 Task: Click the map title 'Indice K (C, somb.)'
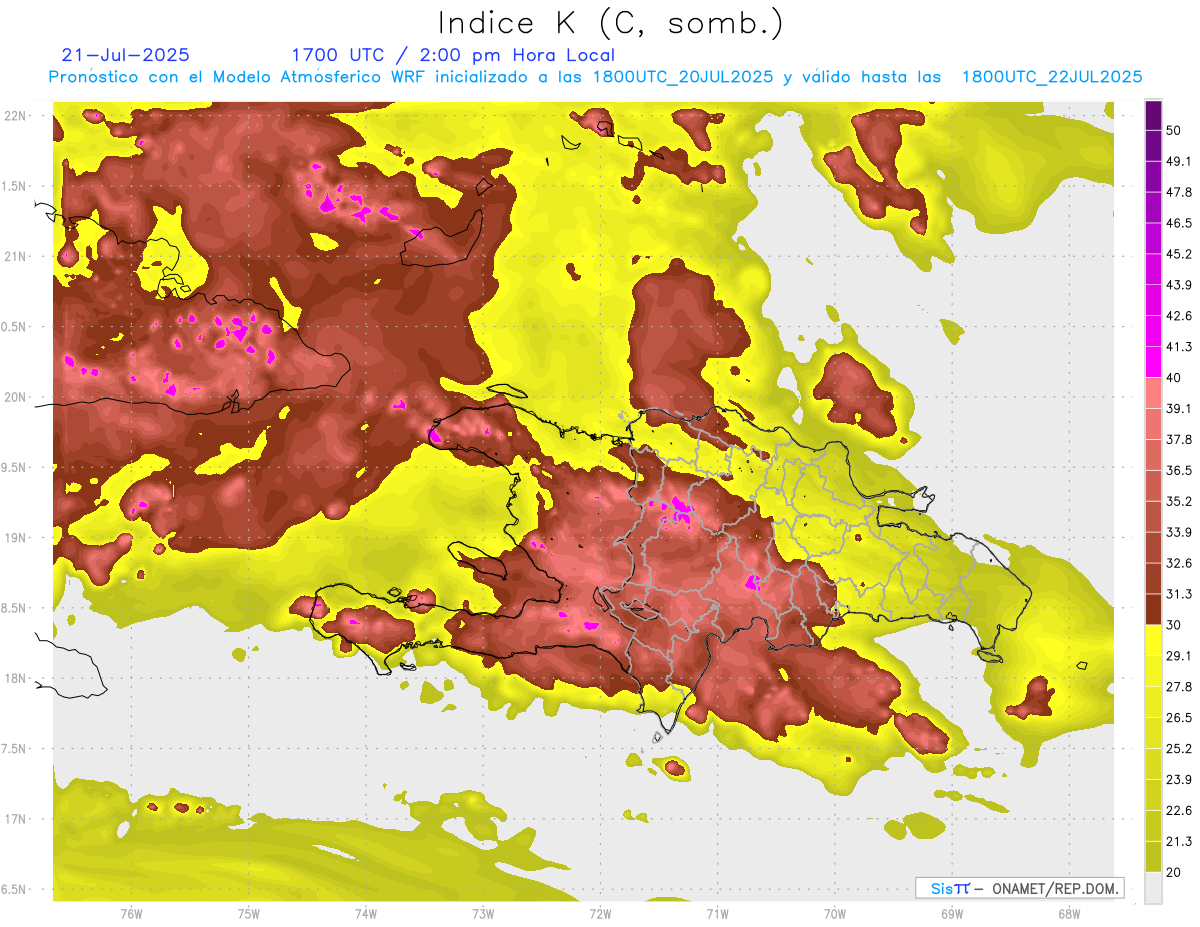pyautogui.click(x=610, y=23)
